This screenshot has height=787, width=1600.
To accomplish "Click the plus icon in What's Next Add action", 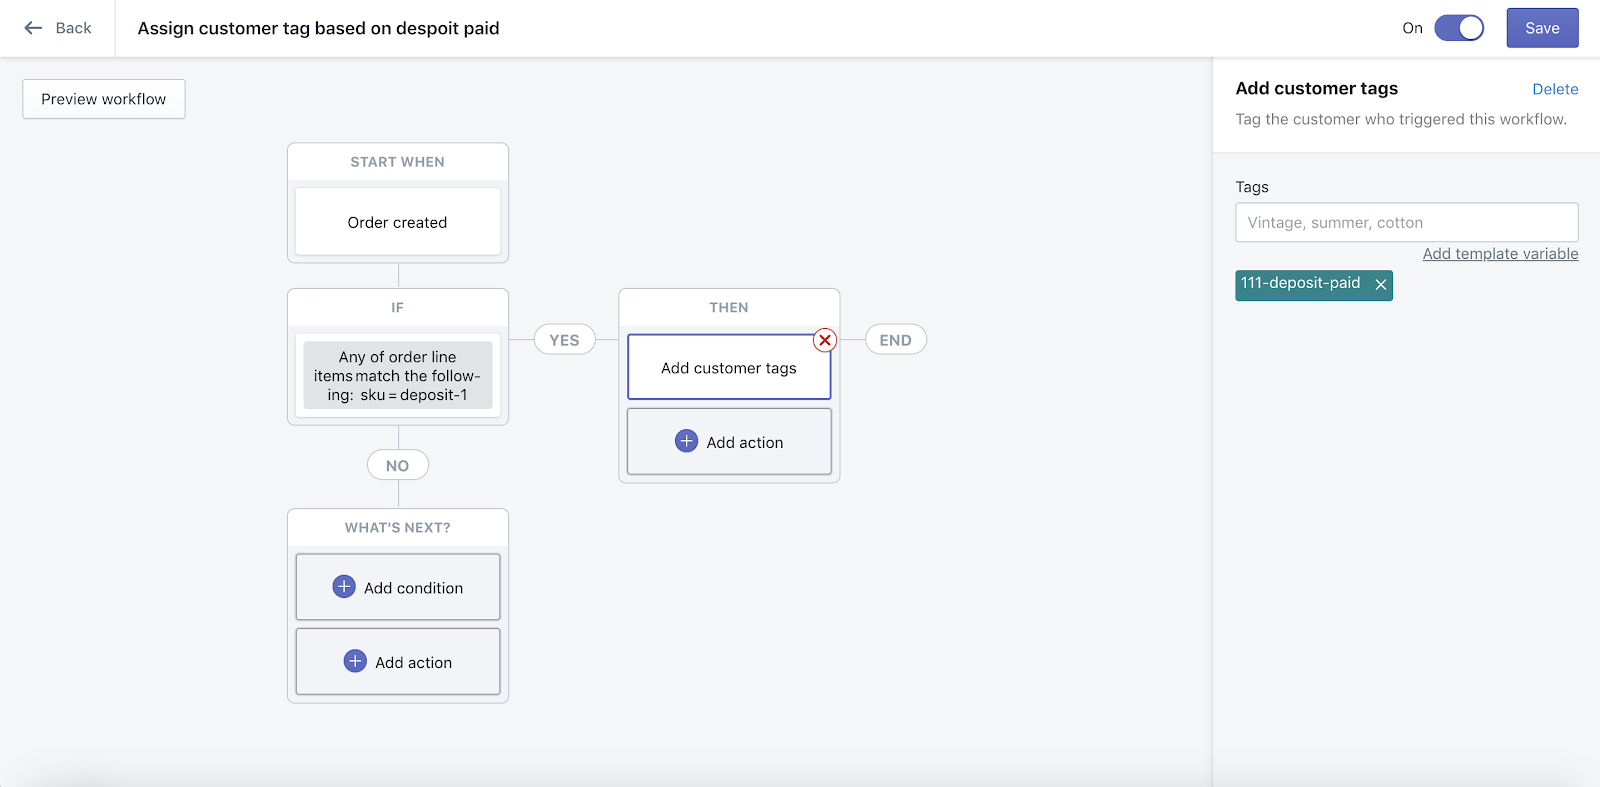I will (x=355, y=661).
